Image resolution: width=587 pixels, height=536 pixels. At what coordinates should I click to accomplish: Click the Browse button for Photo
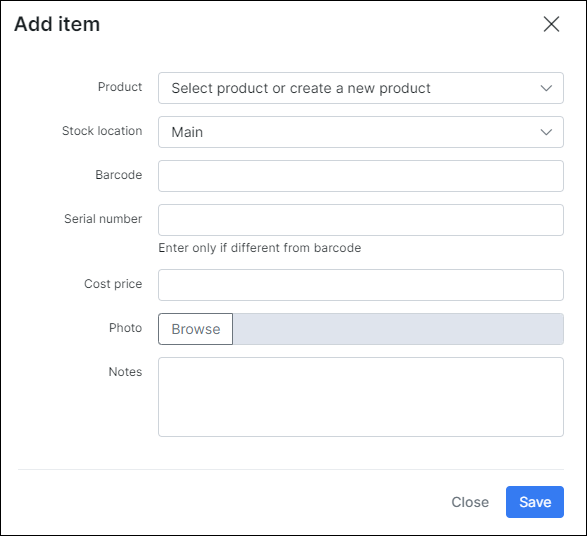tap(195, 329)
